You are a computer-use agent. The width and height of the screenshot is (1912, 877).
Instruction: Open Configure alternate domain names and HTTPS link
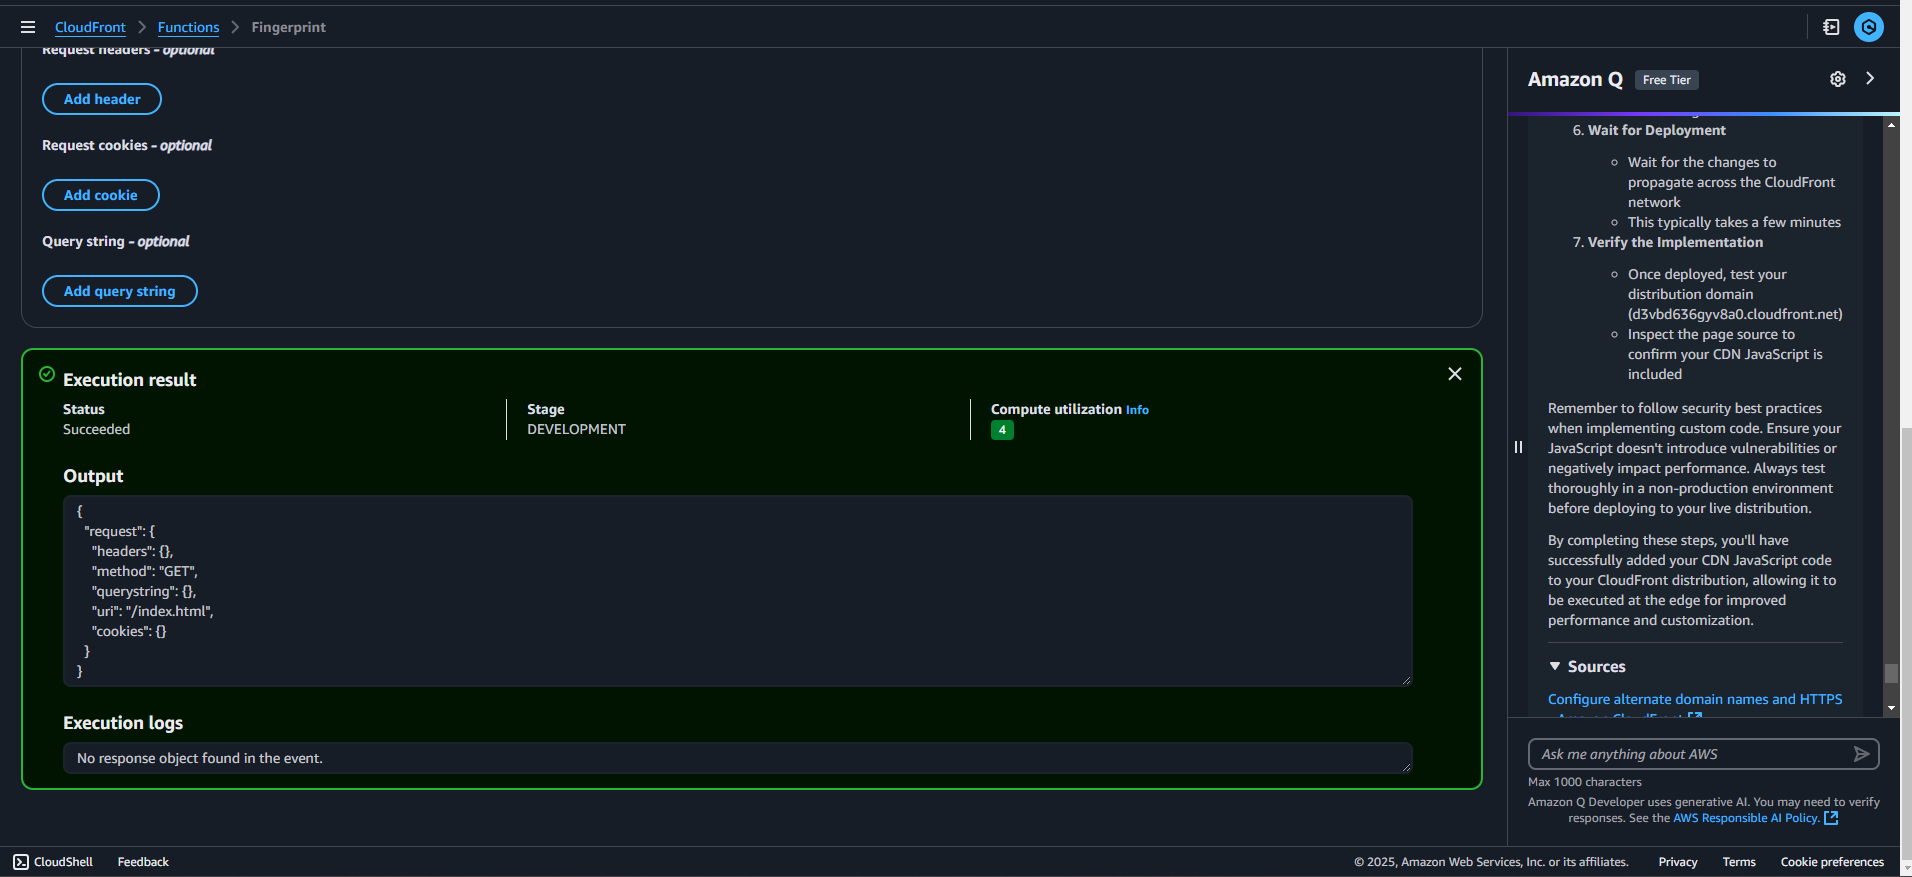(1695, 699)
